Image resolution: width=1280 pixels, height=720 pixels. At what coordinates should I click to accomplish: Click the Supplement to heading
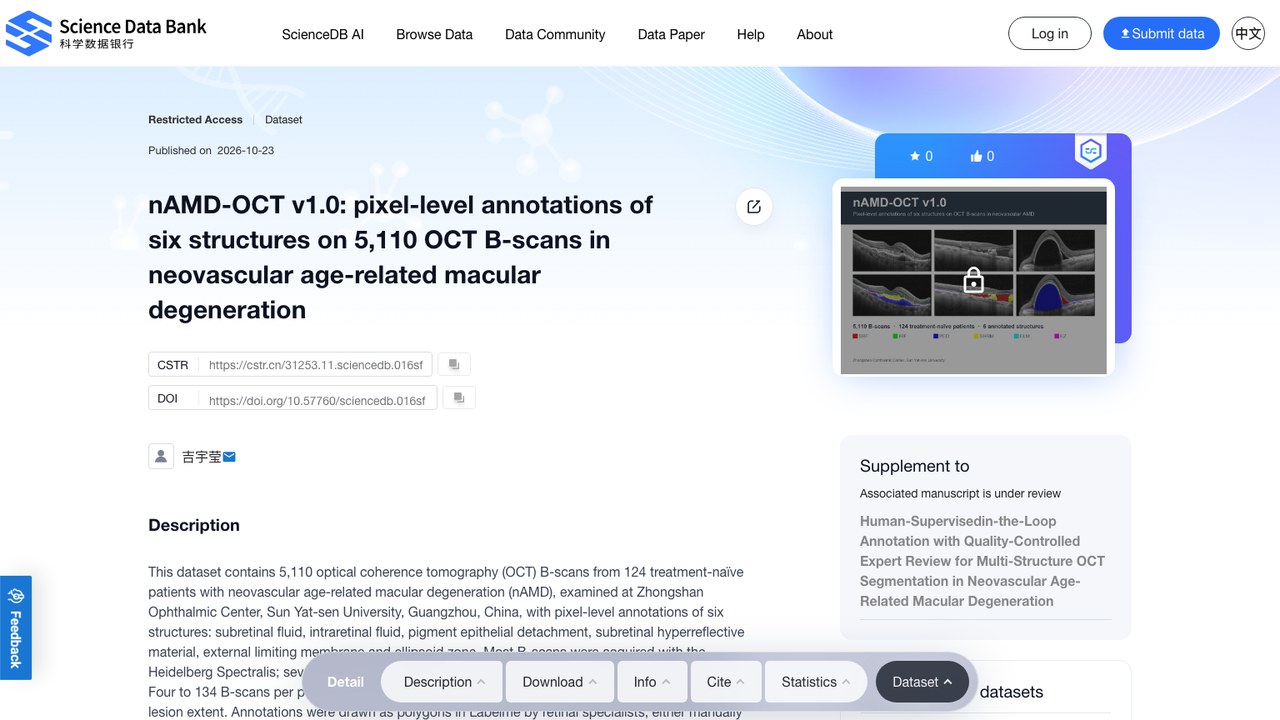[x=914, y=466]
